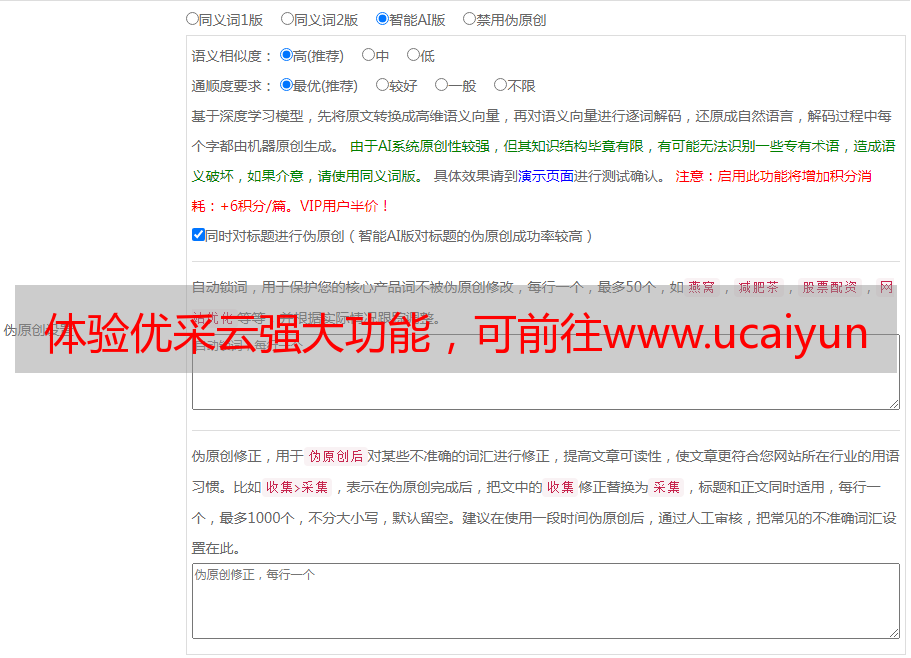Select the 同义词1版 radio option
The height and width of the screenshot is (658, 911).
click(x=192, y=19)
